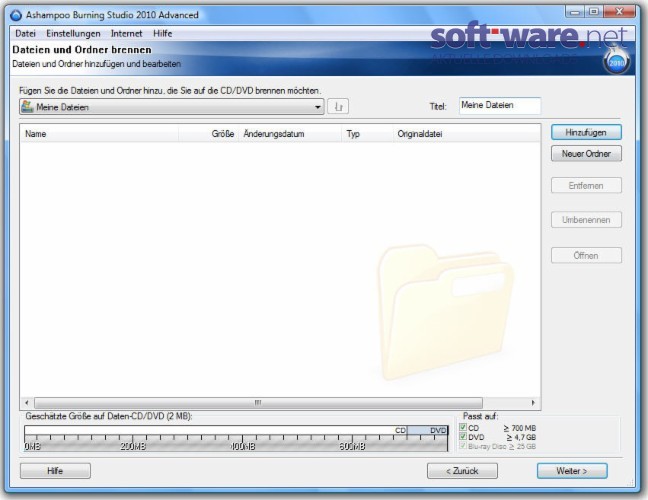This screenshot has height=500, width=648.
Task: Click the Hilfe button at bottom left
Action: (55, 471)
